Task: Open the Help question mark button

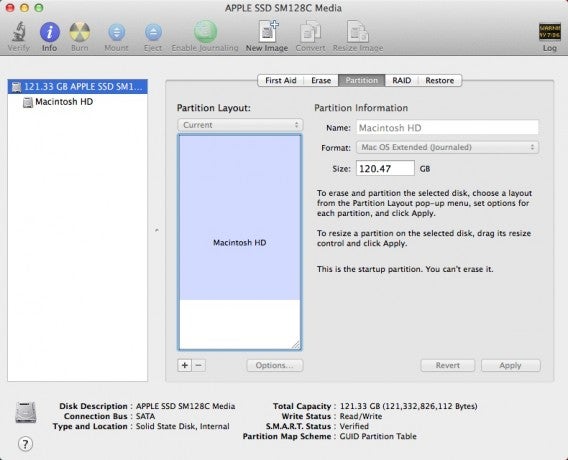Action: click(25, 444)
